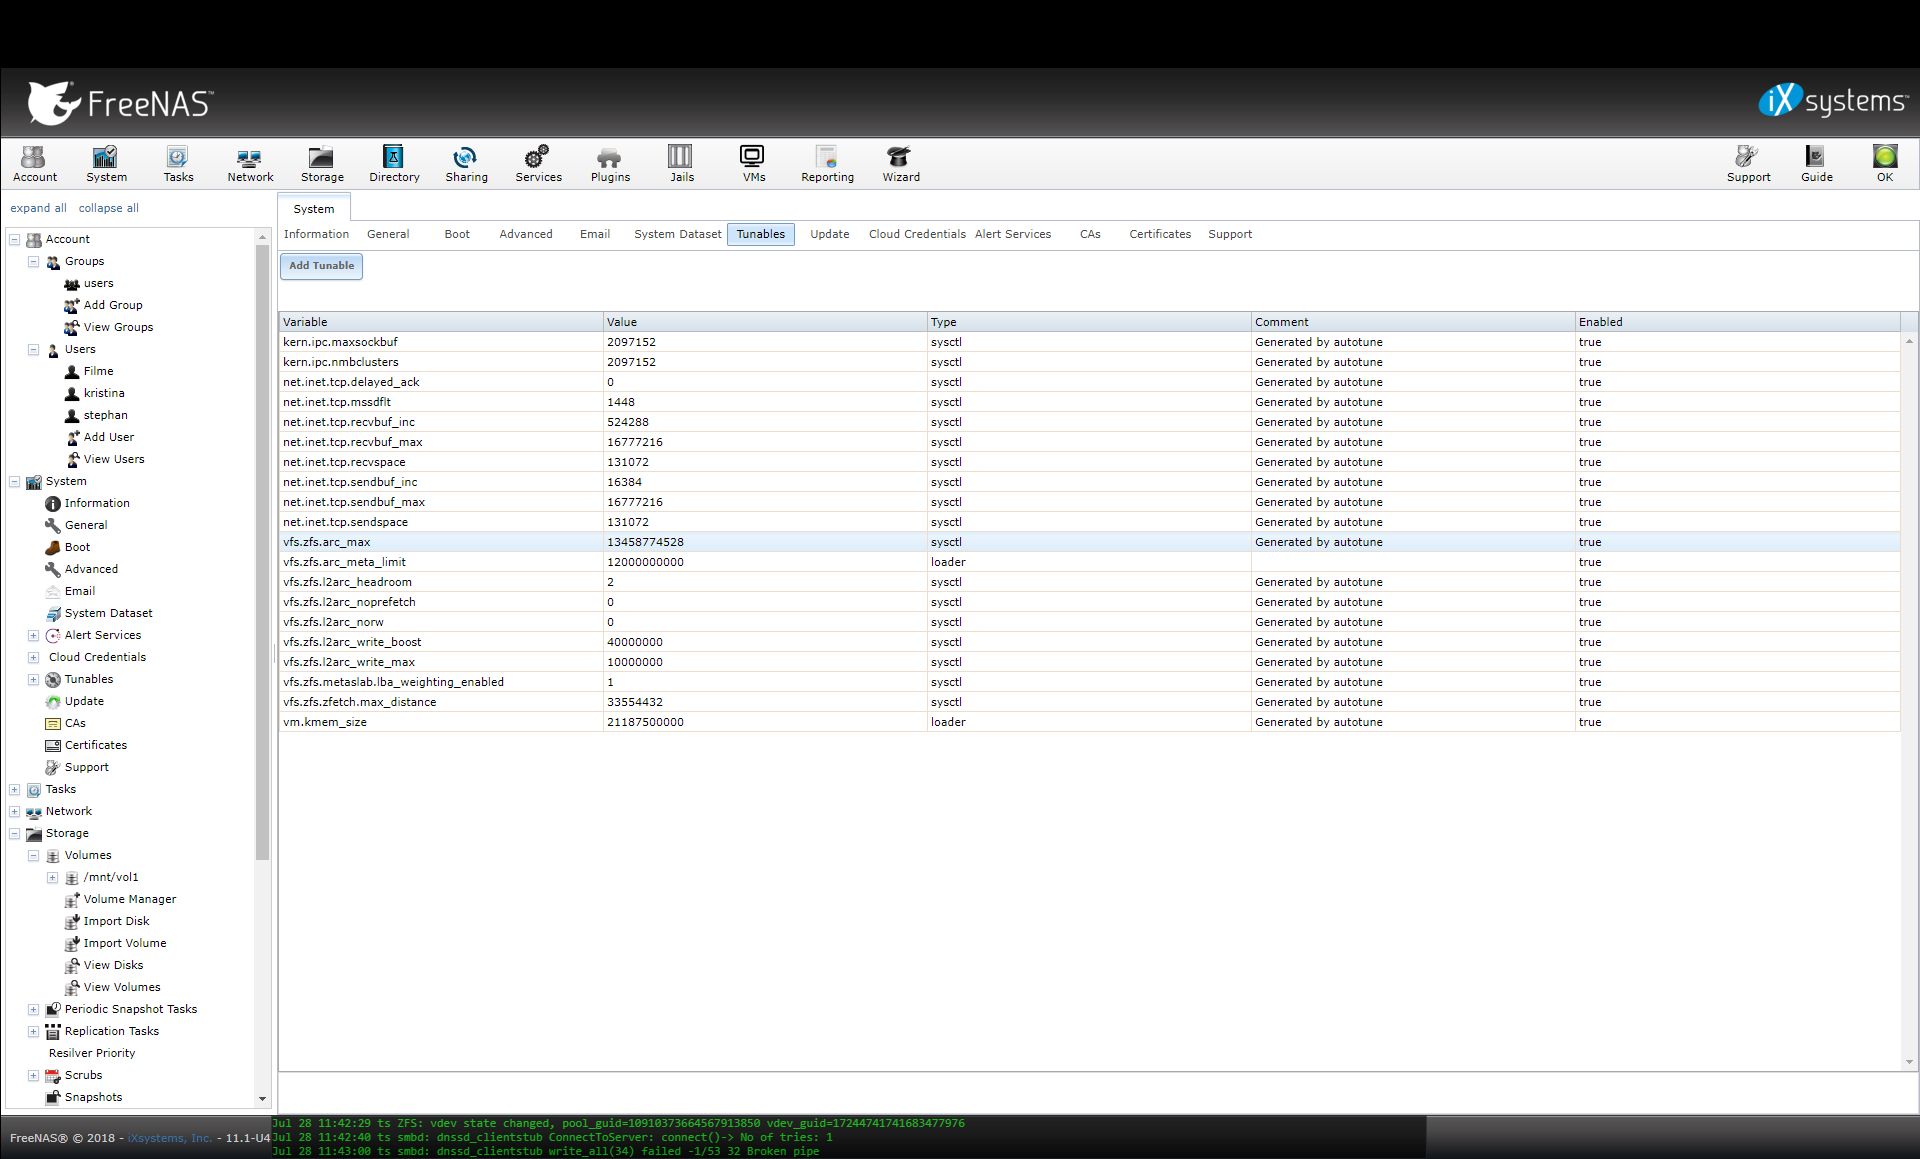Image resolution: width=1920 pixels, height=1159 pixels.
Task: Switch to the System Dataset tab
Action: 677,234
